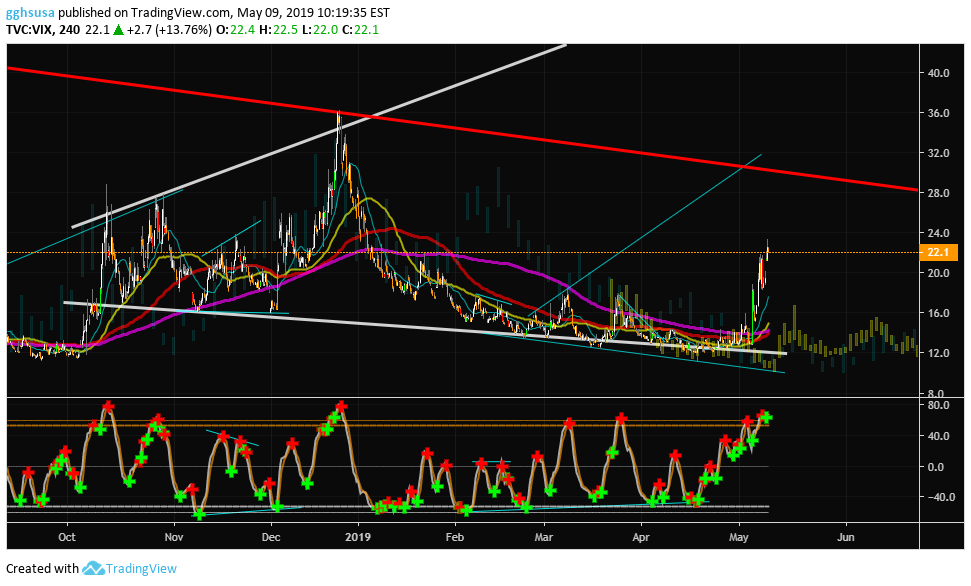
Task: Click the gghsusa author name
Action: [30, 12]
